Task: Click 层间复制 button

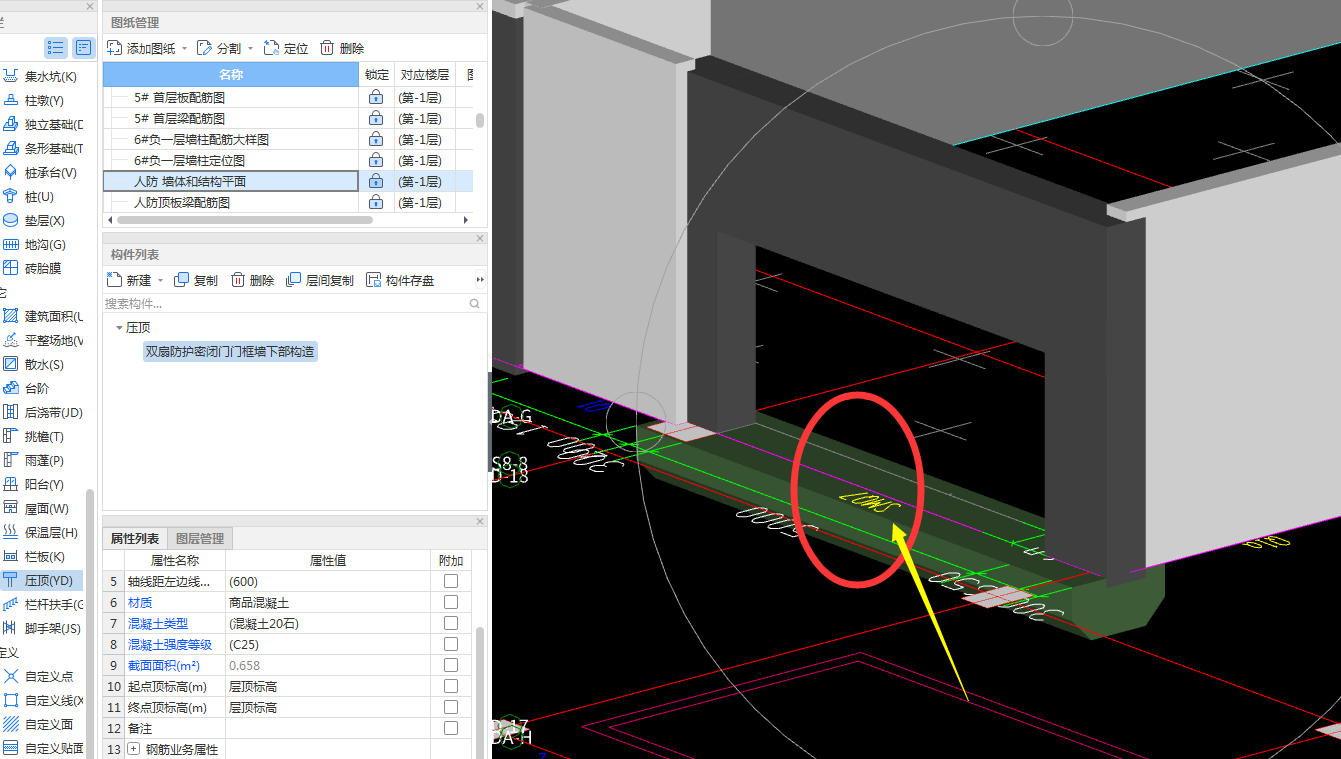Action: [320, 280]
